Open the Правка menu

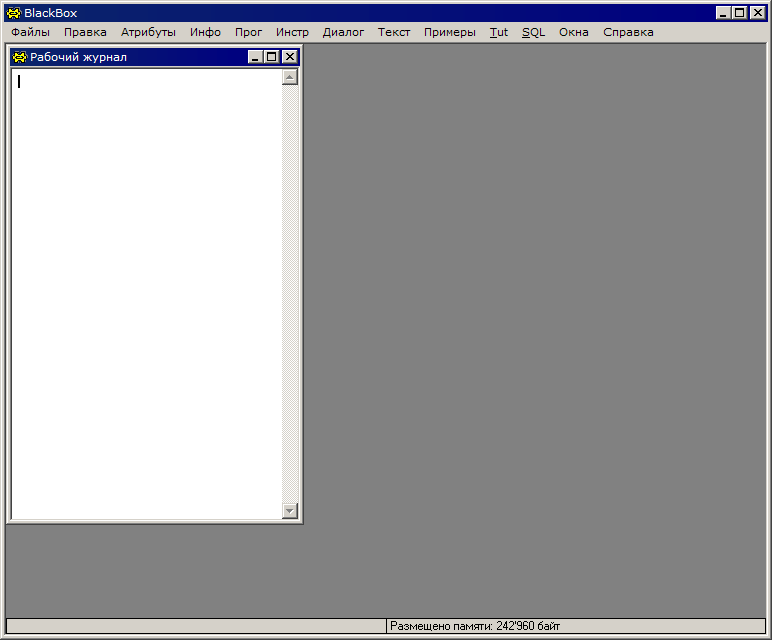pos(85,32)
